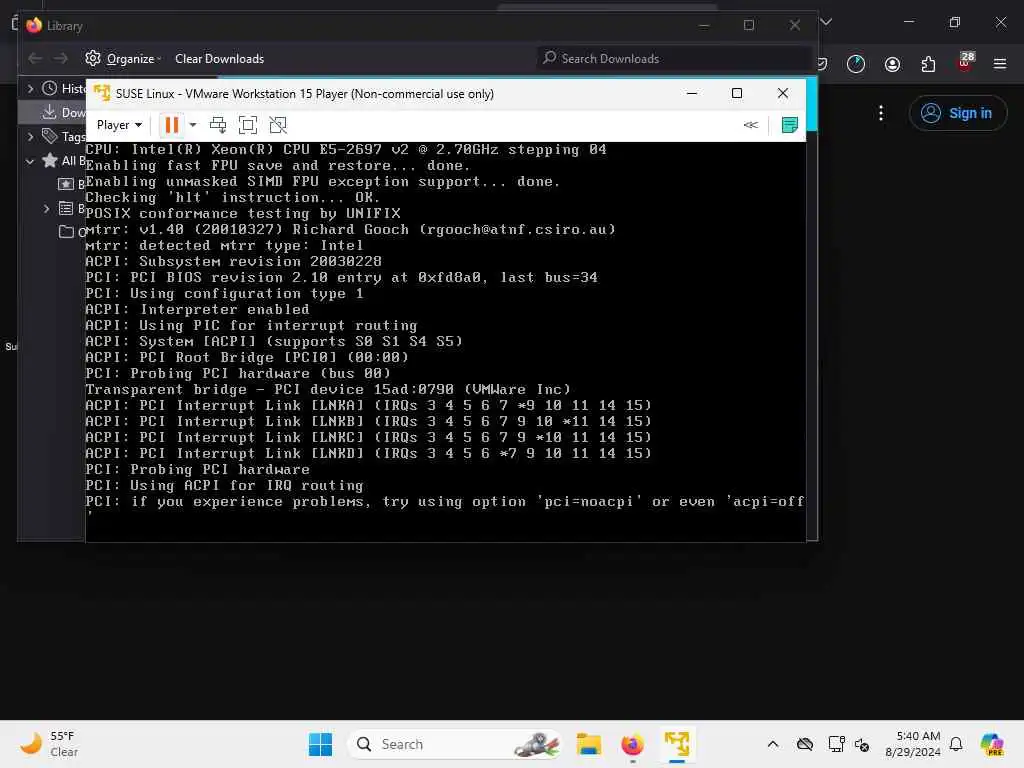Switch to Firefox from taskbar
1024x768 pixels.
point(633,744)
